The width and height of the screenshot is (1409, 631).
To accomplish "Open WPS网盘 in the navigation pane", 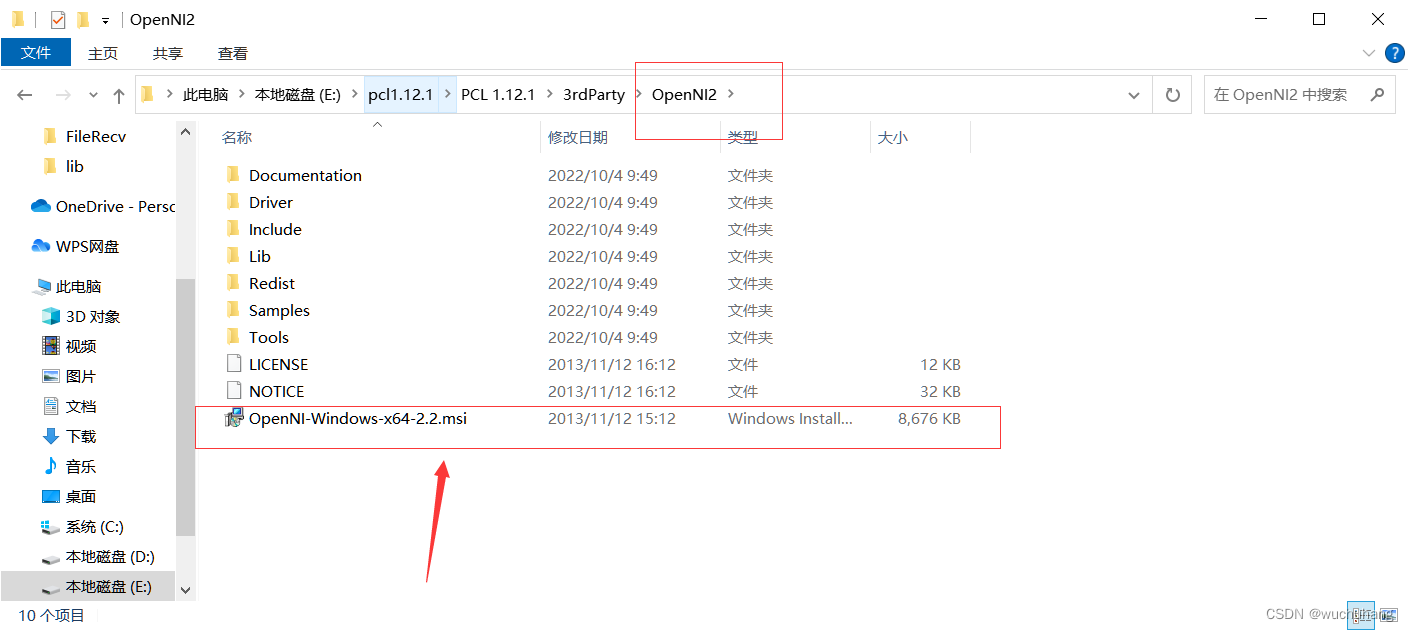I will pyautogui.click(x=87, y=246).
